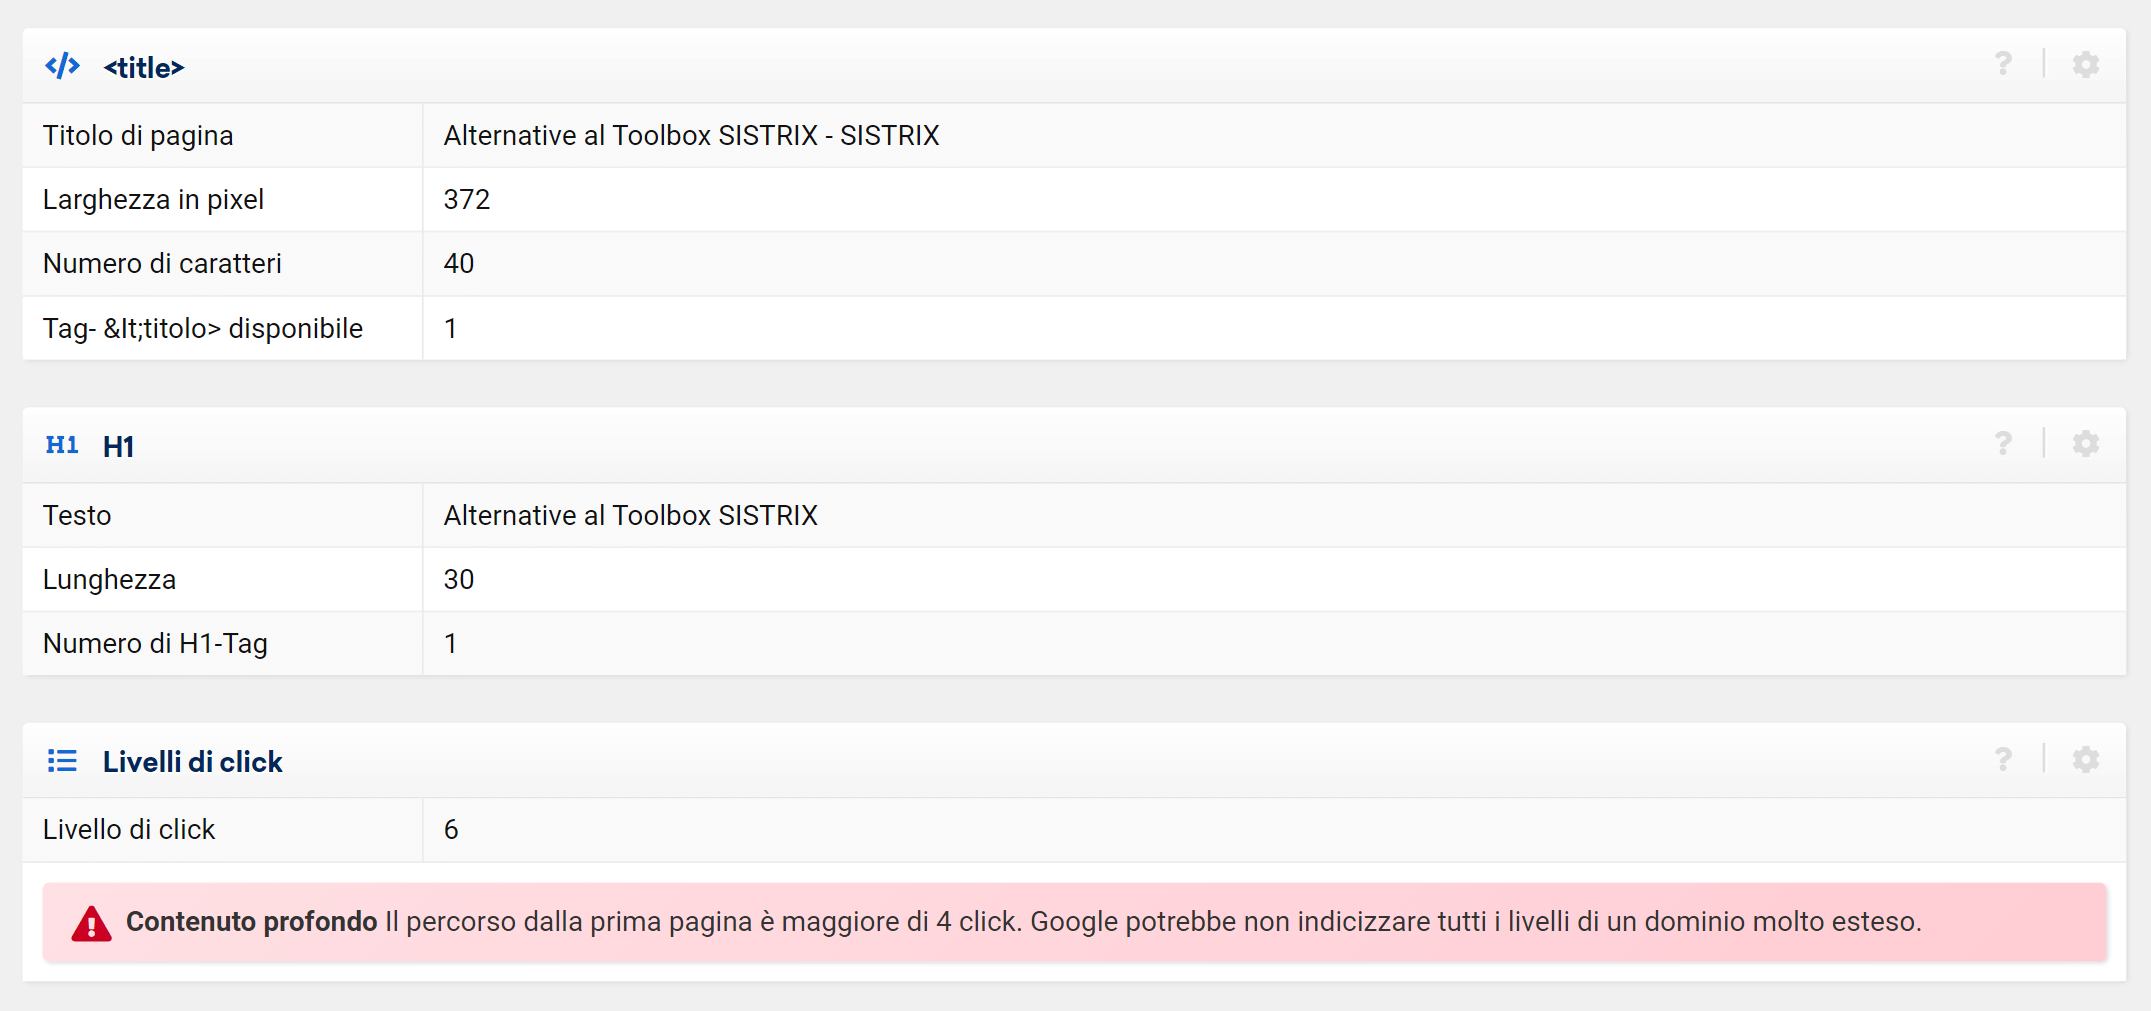Screen dimensions: 2151x1011
Task: Click the red warning triangle icon
Action: click(91, 923)
